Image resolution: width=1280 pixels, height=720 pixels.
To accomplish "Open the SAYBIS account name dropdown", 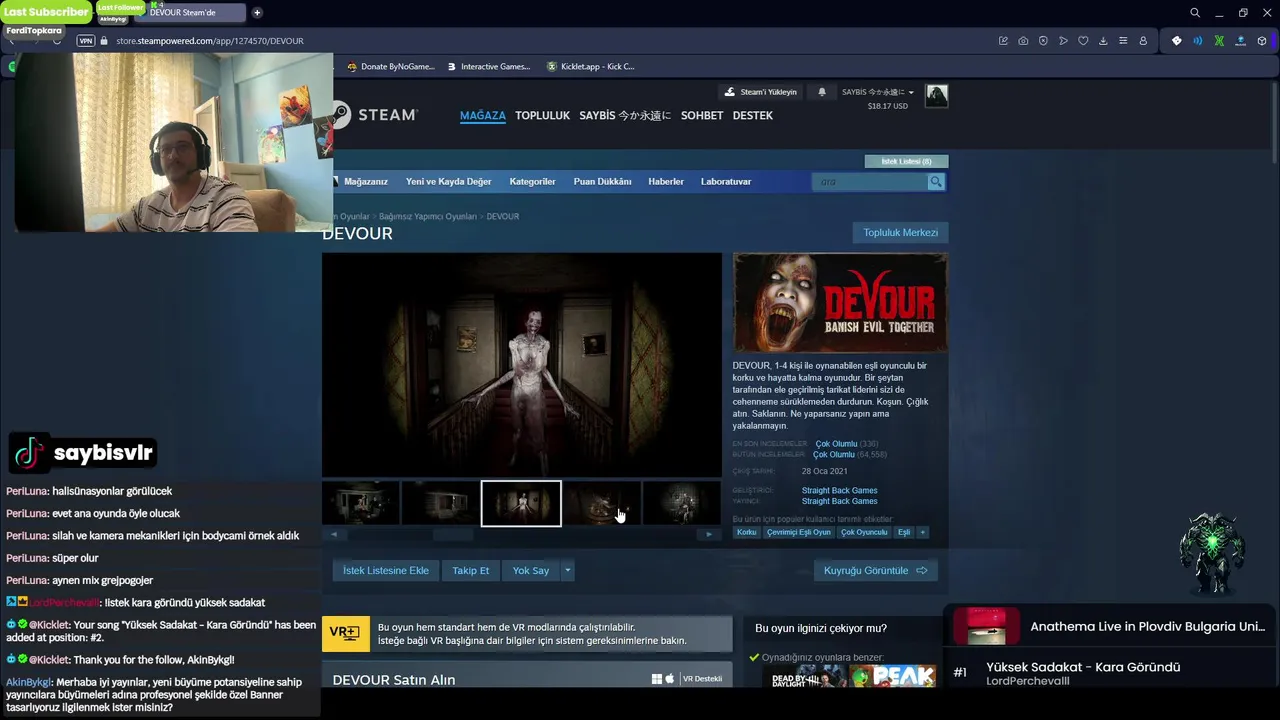I will (x=878, y=92).
